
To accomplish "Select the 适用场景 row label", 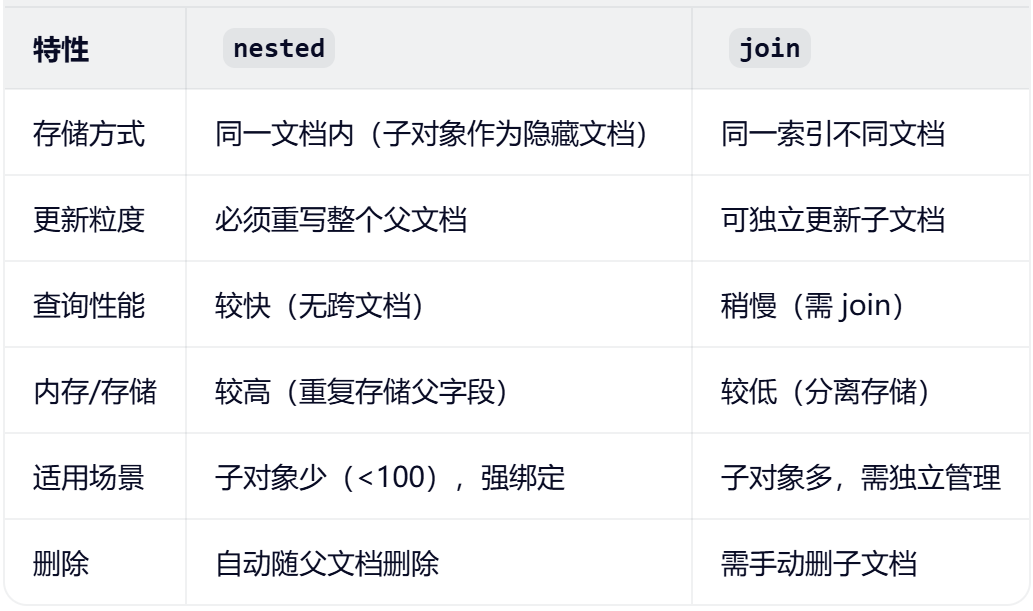I will pos(90,478).
